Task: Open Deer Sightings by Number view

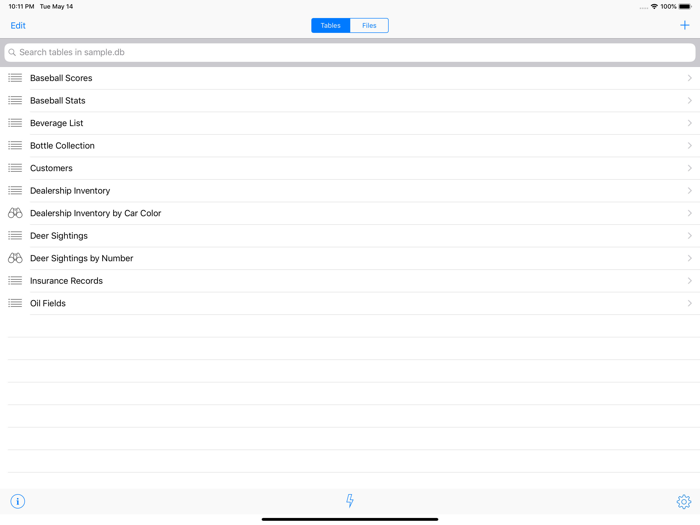Action: (x=350, y=258)
